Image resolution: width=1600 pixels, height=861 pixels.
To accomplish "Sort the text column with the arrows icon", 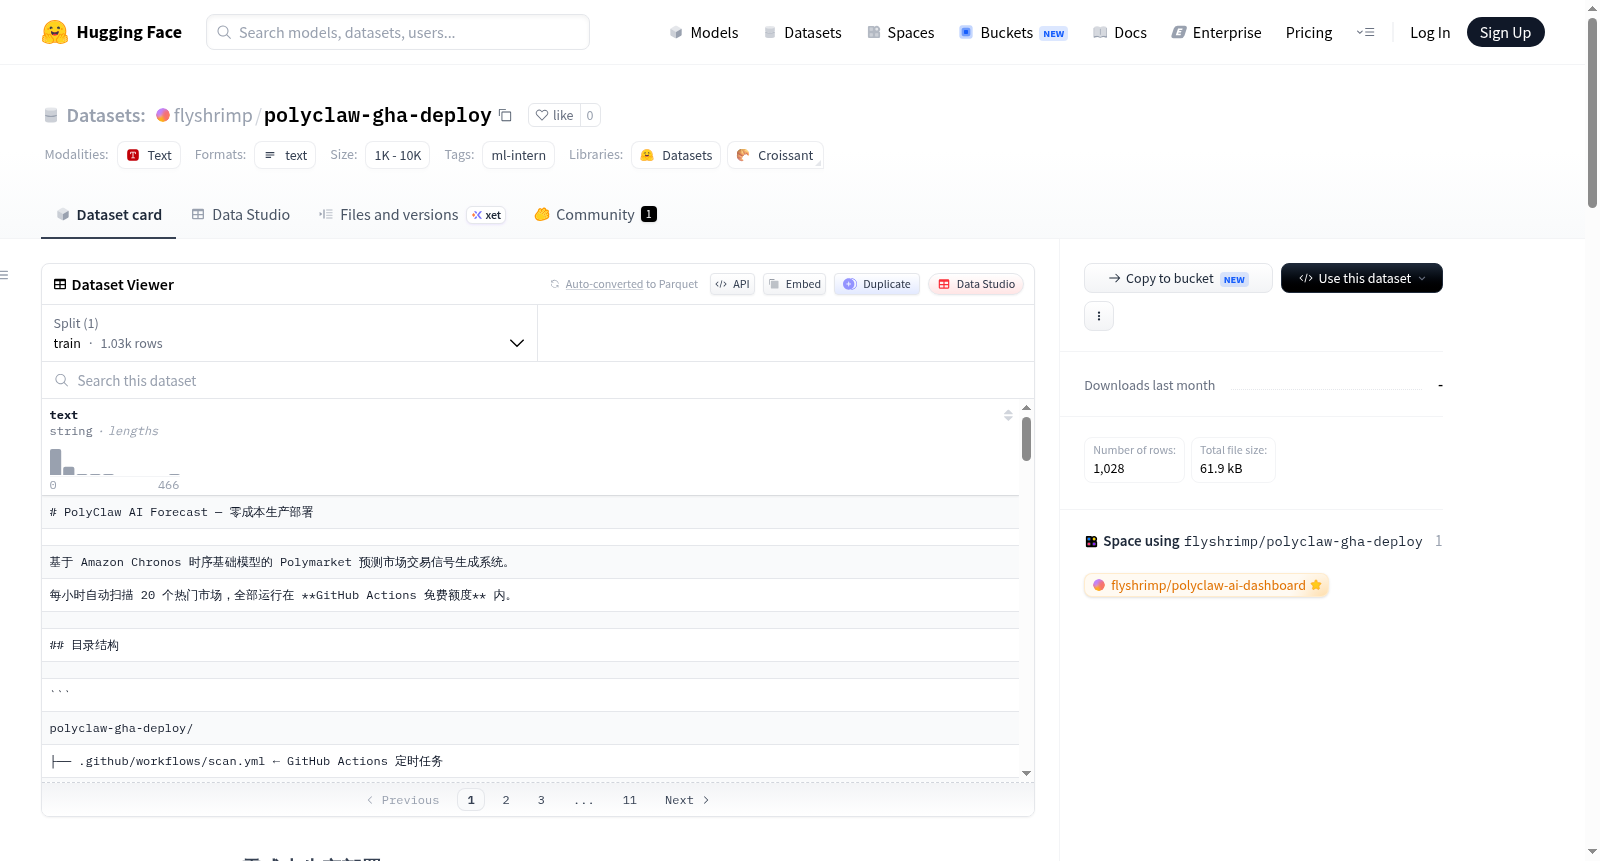I will 1008,415.
